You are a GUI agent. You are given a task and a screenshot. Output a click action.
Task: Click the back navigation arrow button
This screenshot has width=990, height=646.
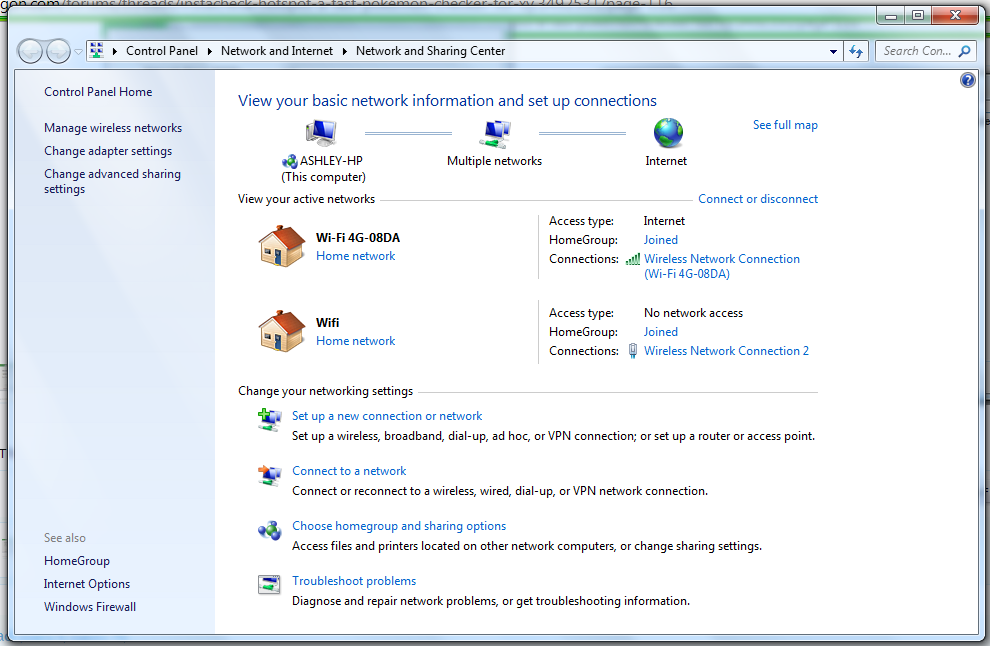coord(31,51)
